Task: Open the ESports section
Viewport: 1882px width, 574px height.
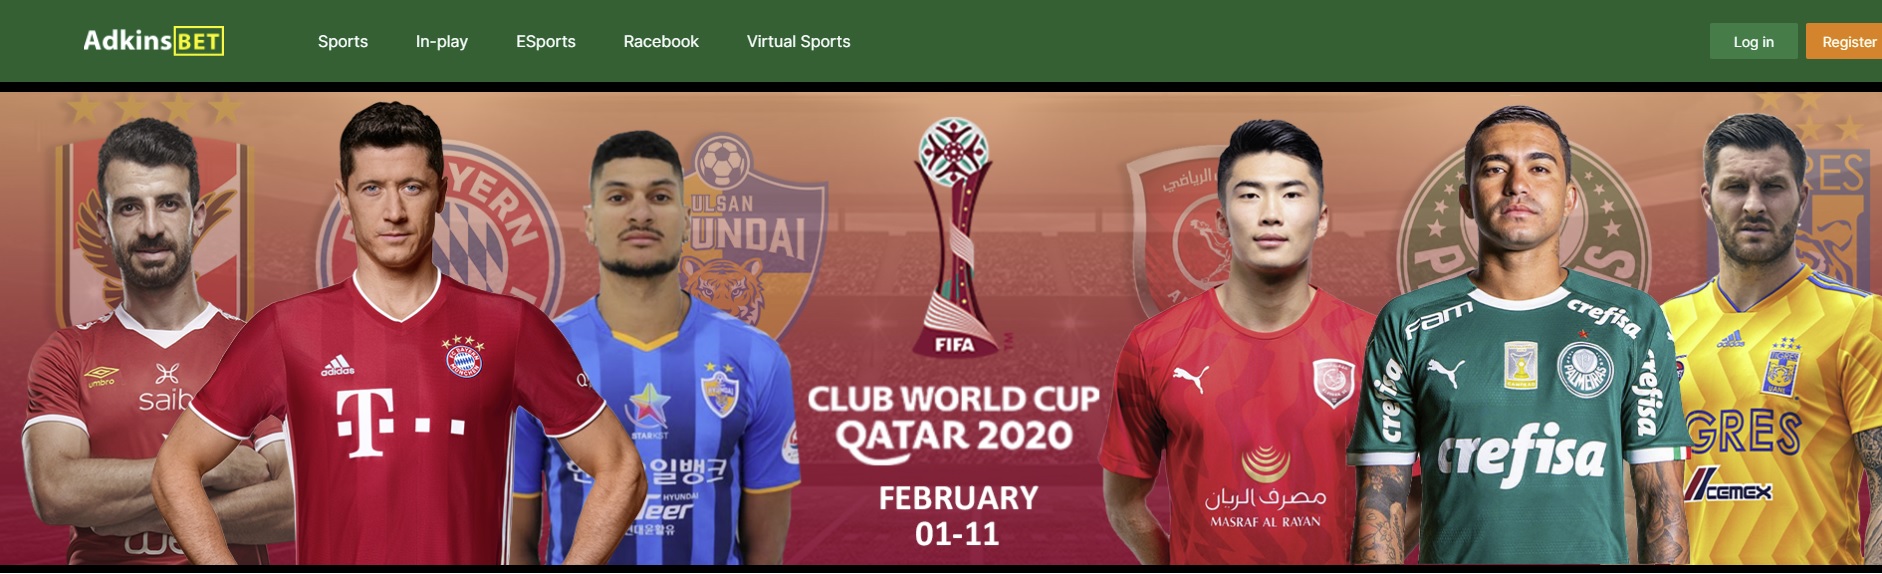Action: pyautogui.click(x=546, y=41)
